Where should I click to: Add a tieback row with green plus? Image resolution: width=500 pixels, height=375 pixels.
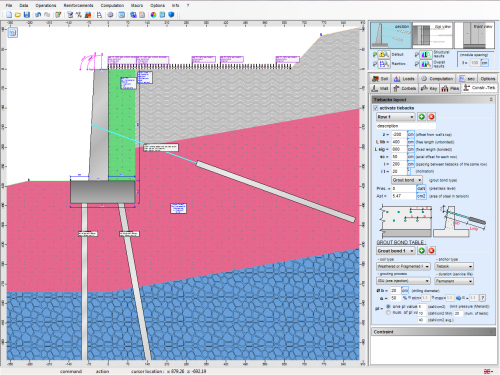tap(422, 117)
